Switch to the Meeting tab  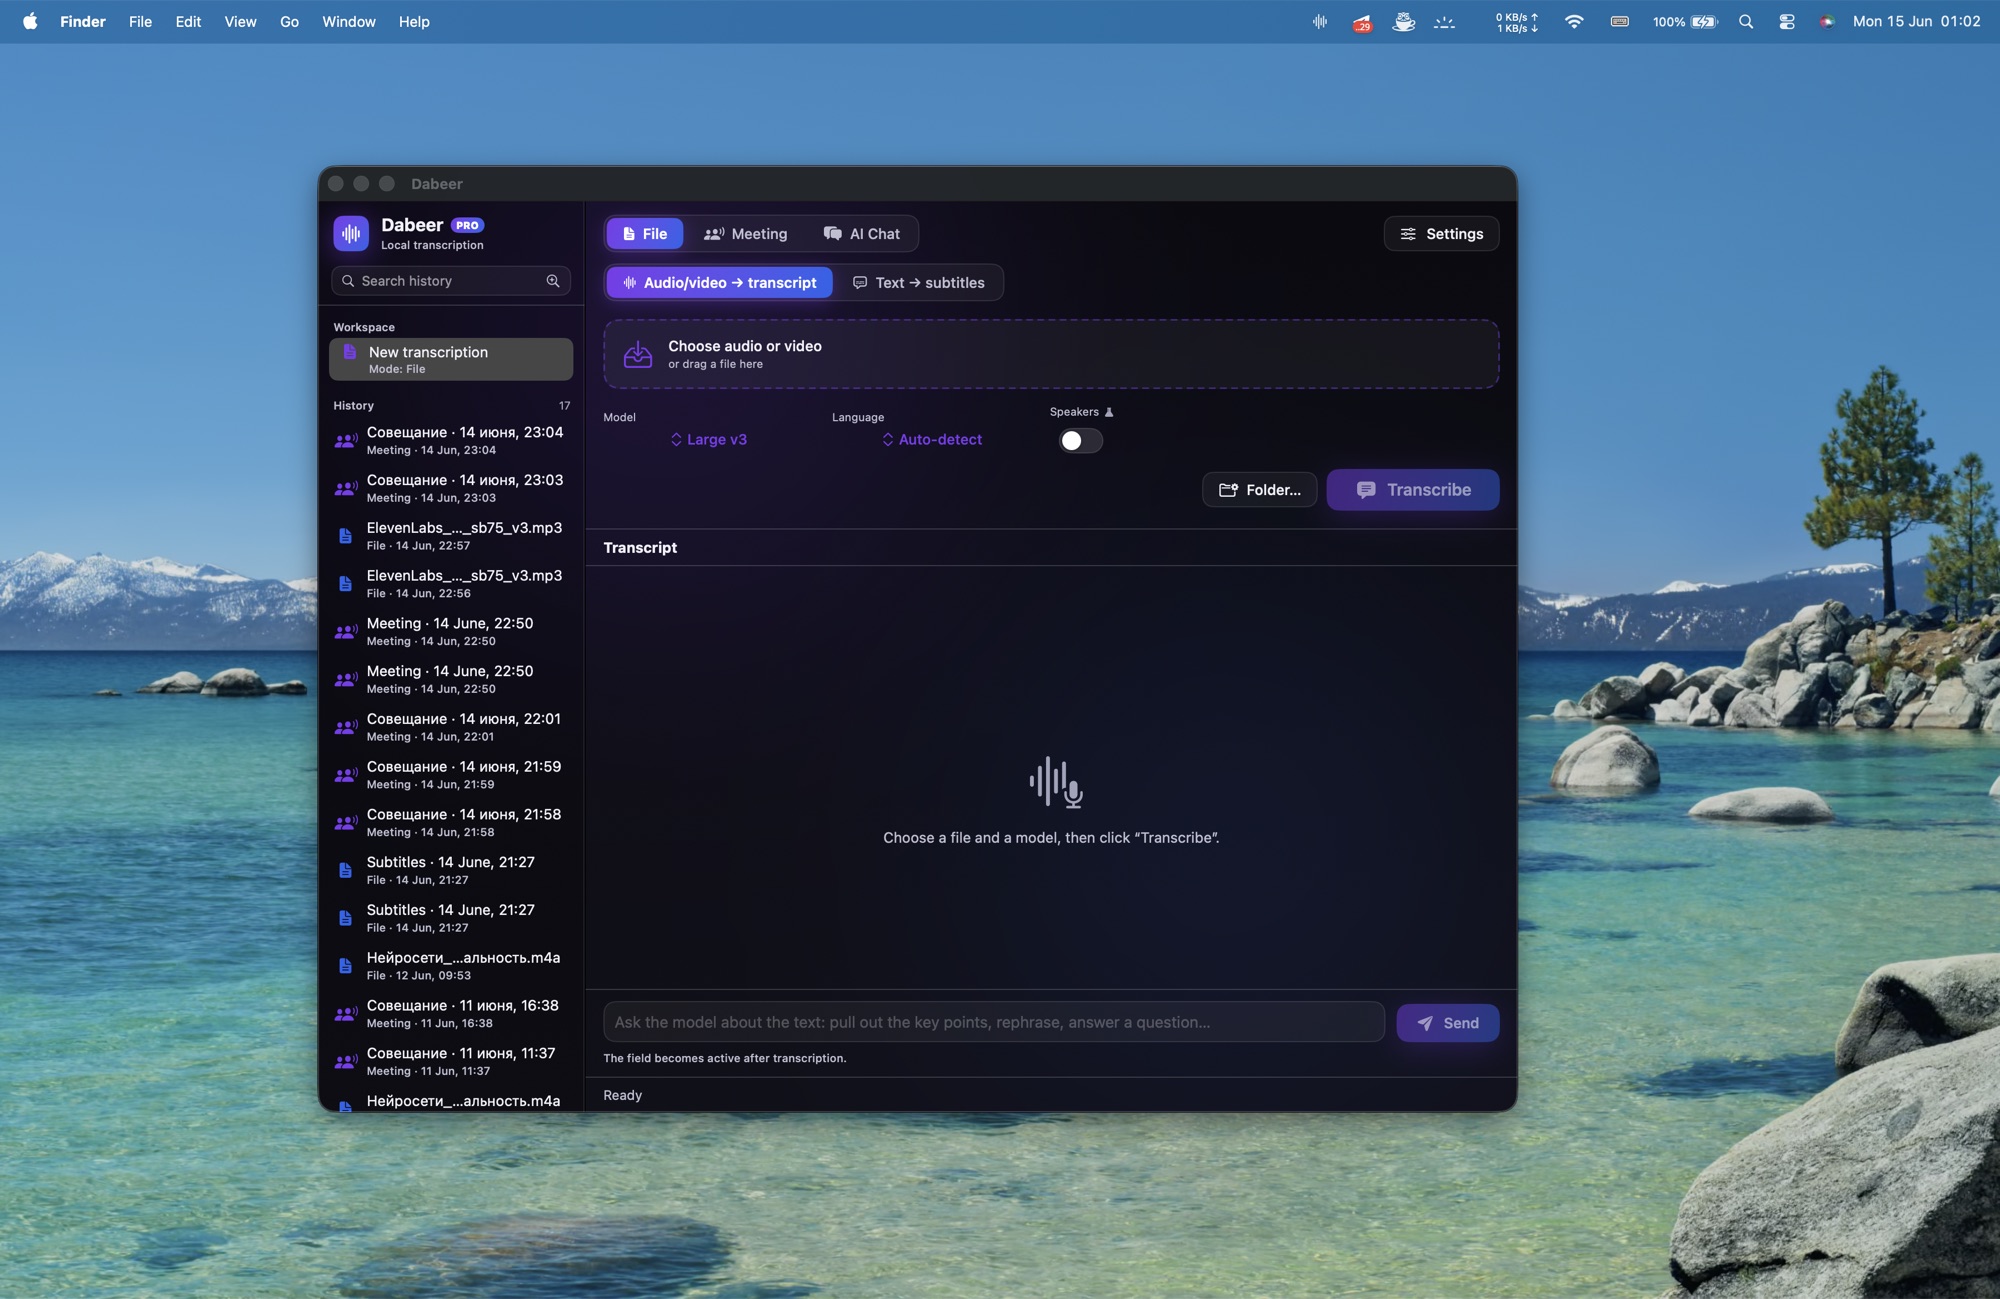[746, 234]
